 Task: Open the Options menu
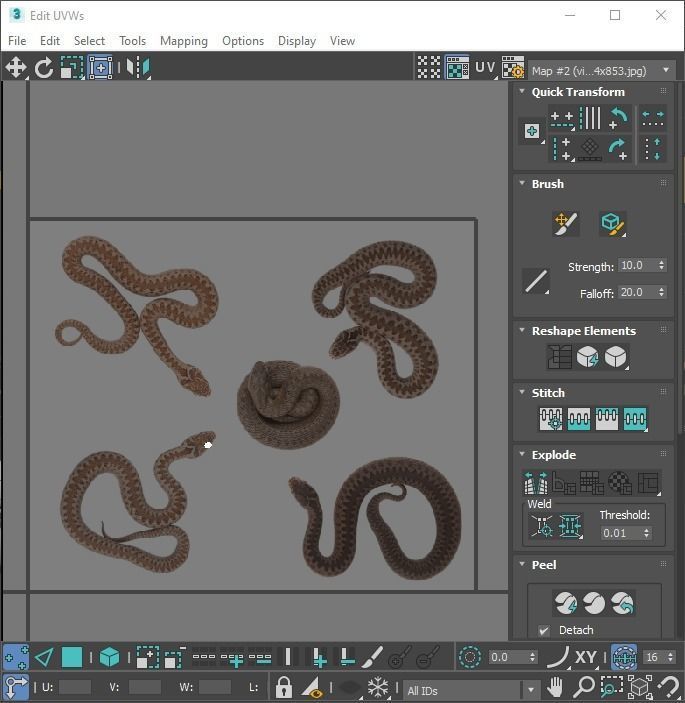tap(243, 41)
